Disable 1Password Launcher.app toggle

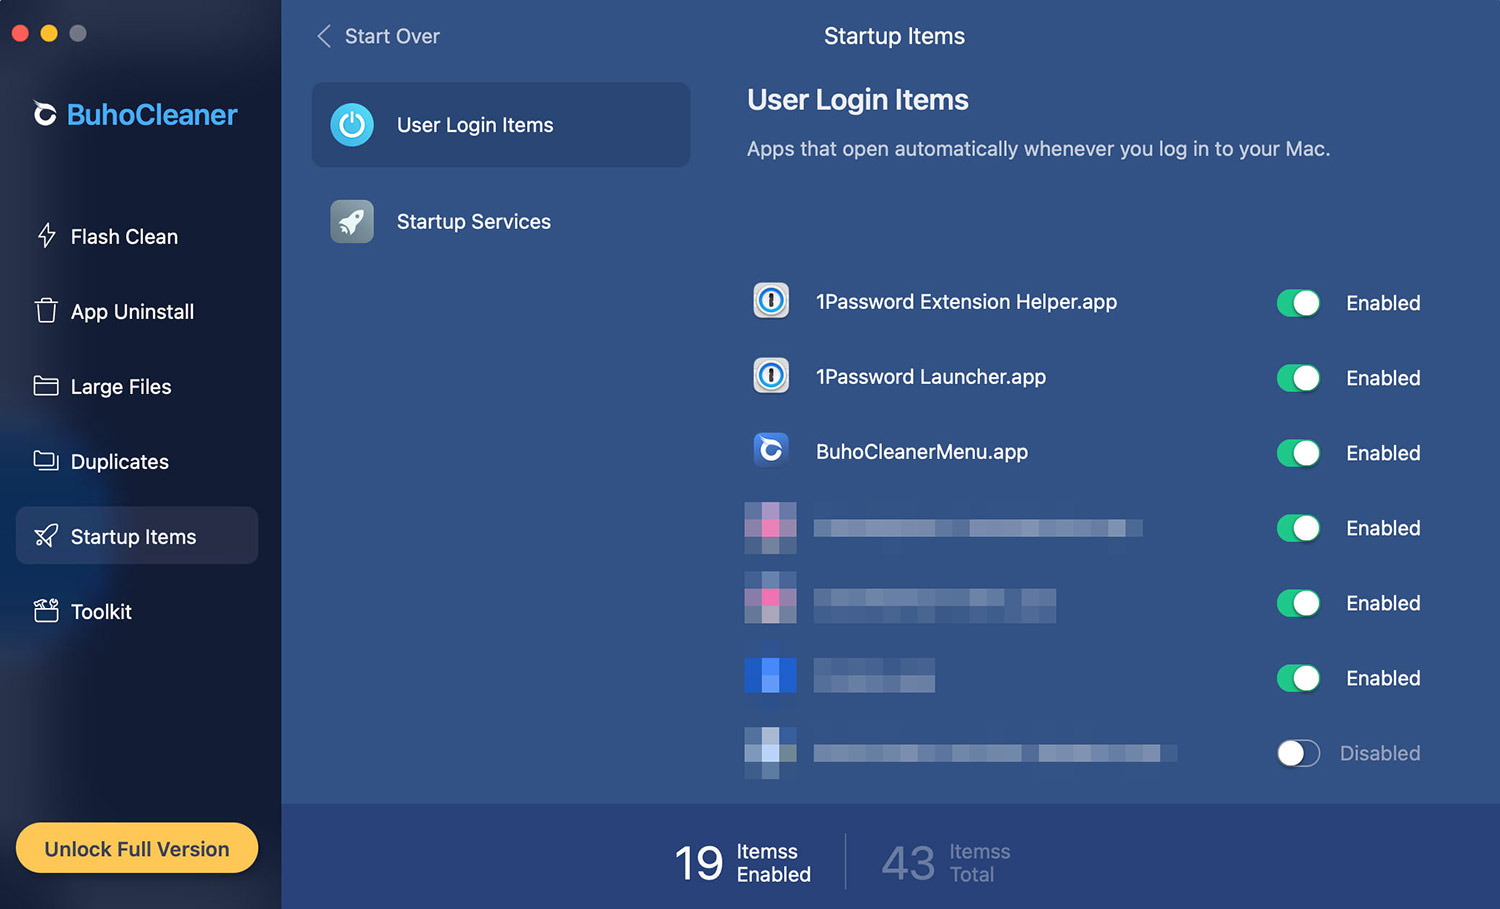pyautogui.click(x=1298, y=378)
